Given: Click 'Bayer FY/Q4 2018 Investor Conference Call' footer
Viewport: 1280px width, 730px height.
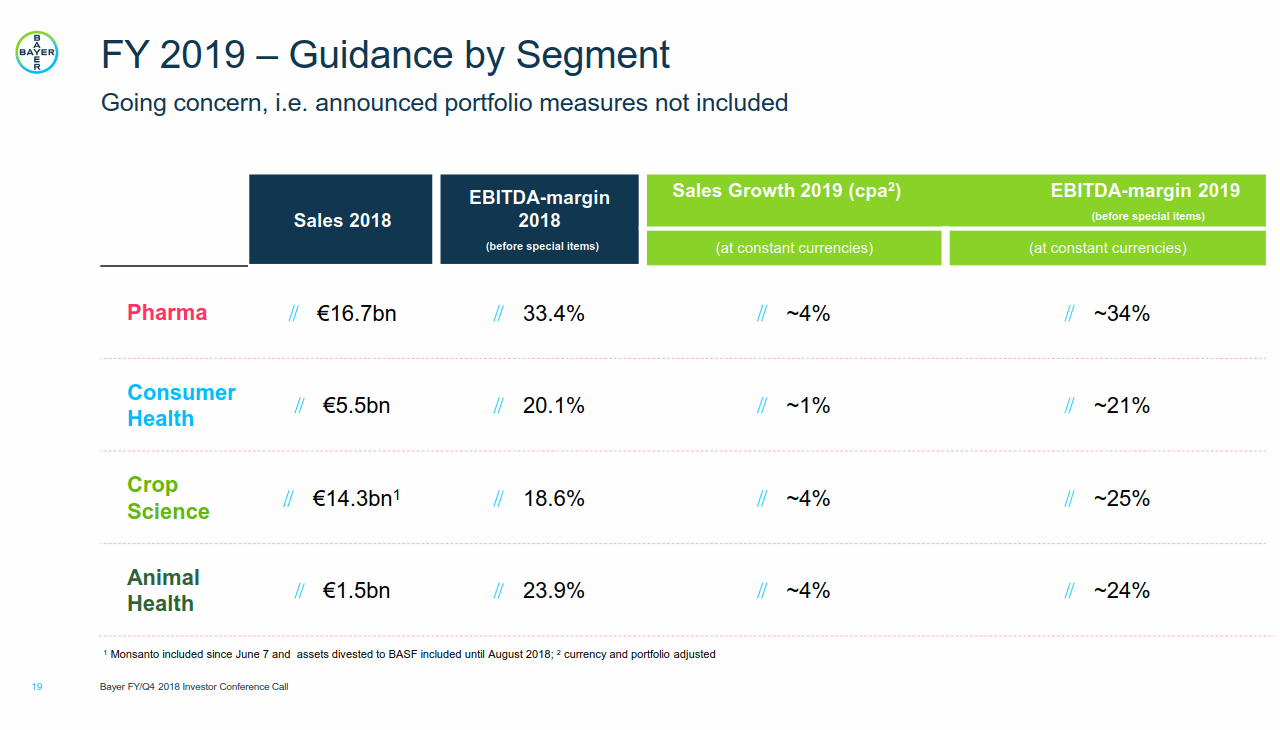Looking at the screenshot, I should tap(194, 687).
